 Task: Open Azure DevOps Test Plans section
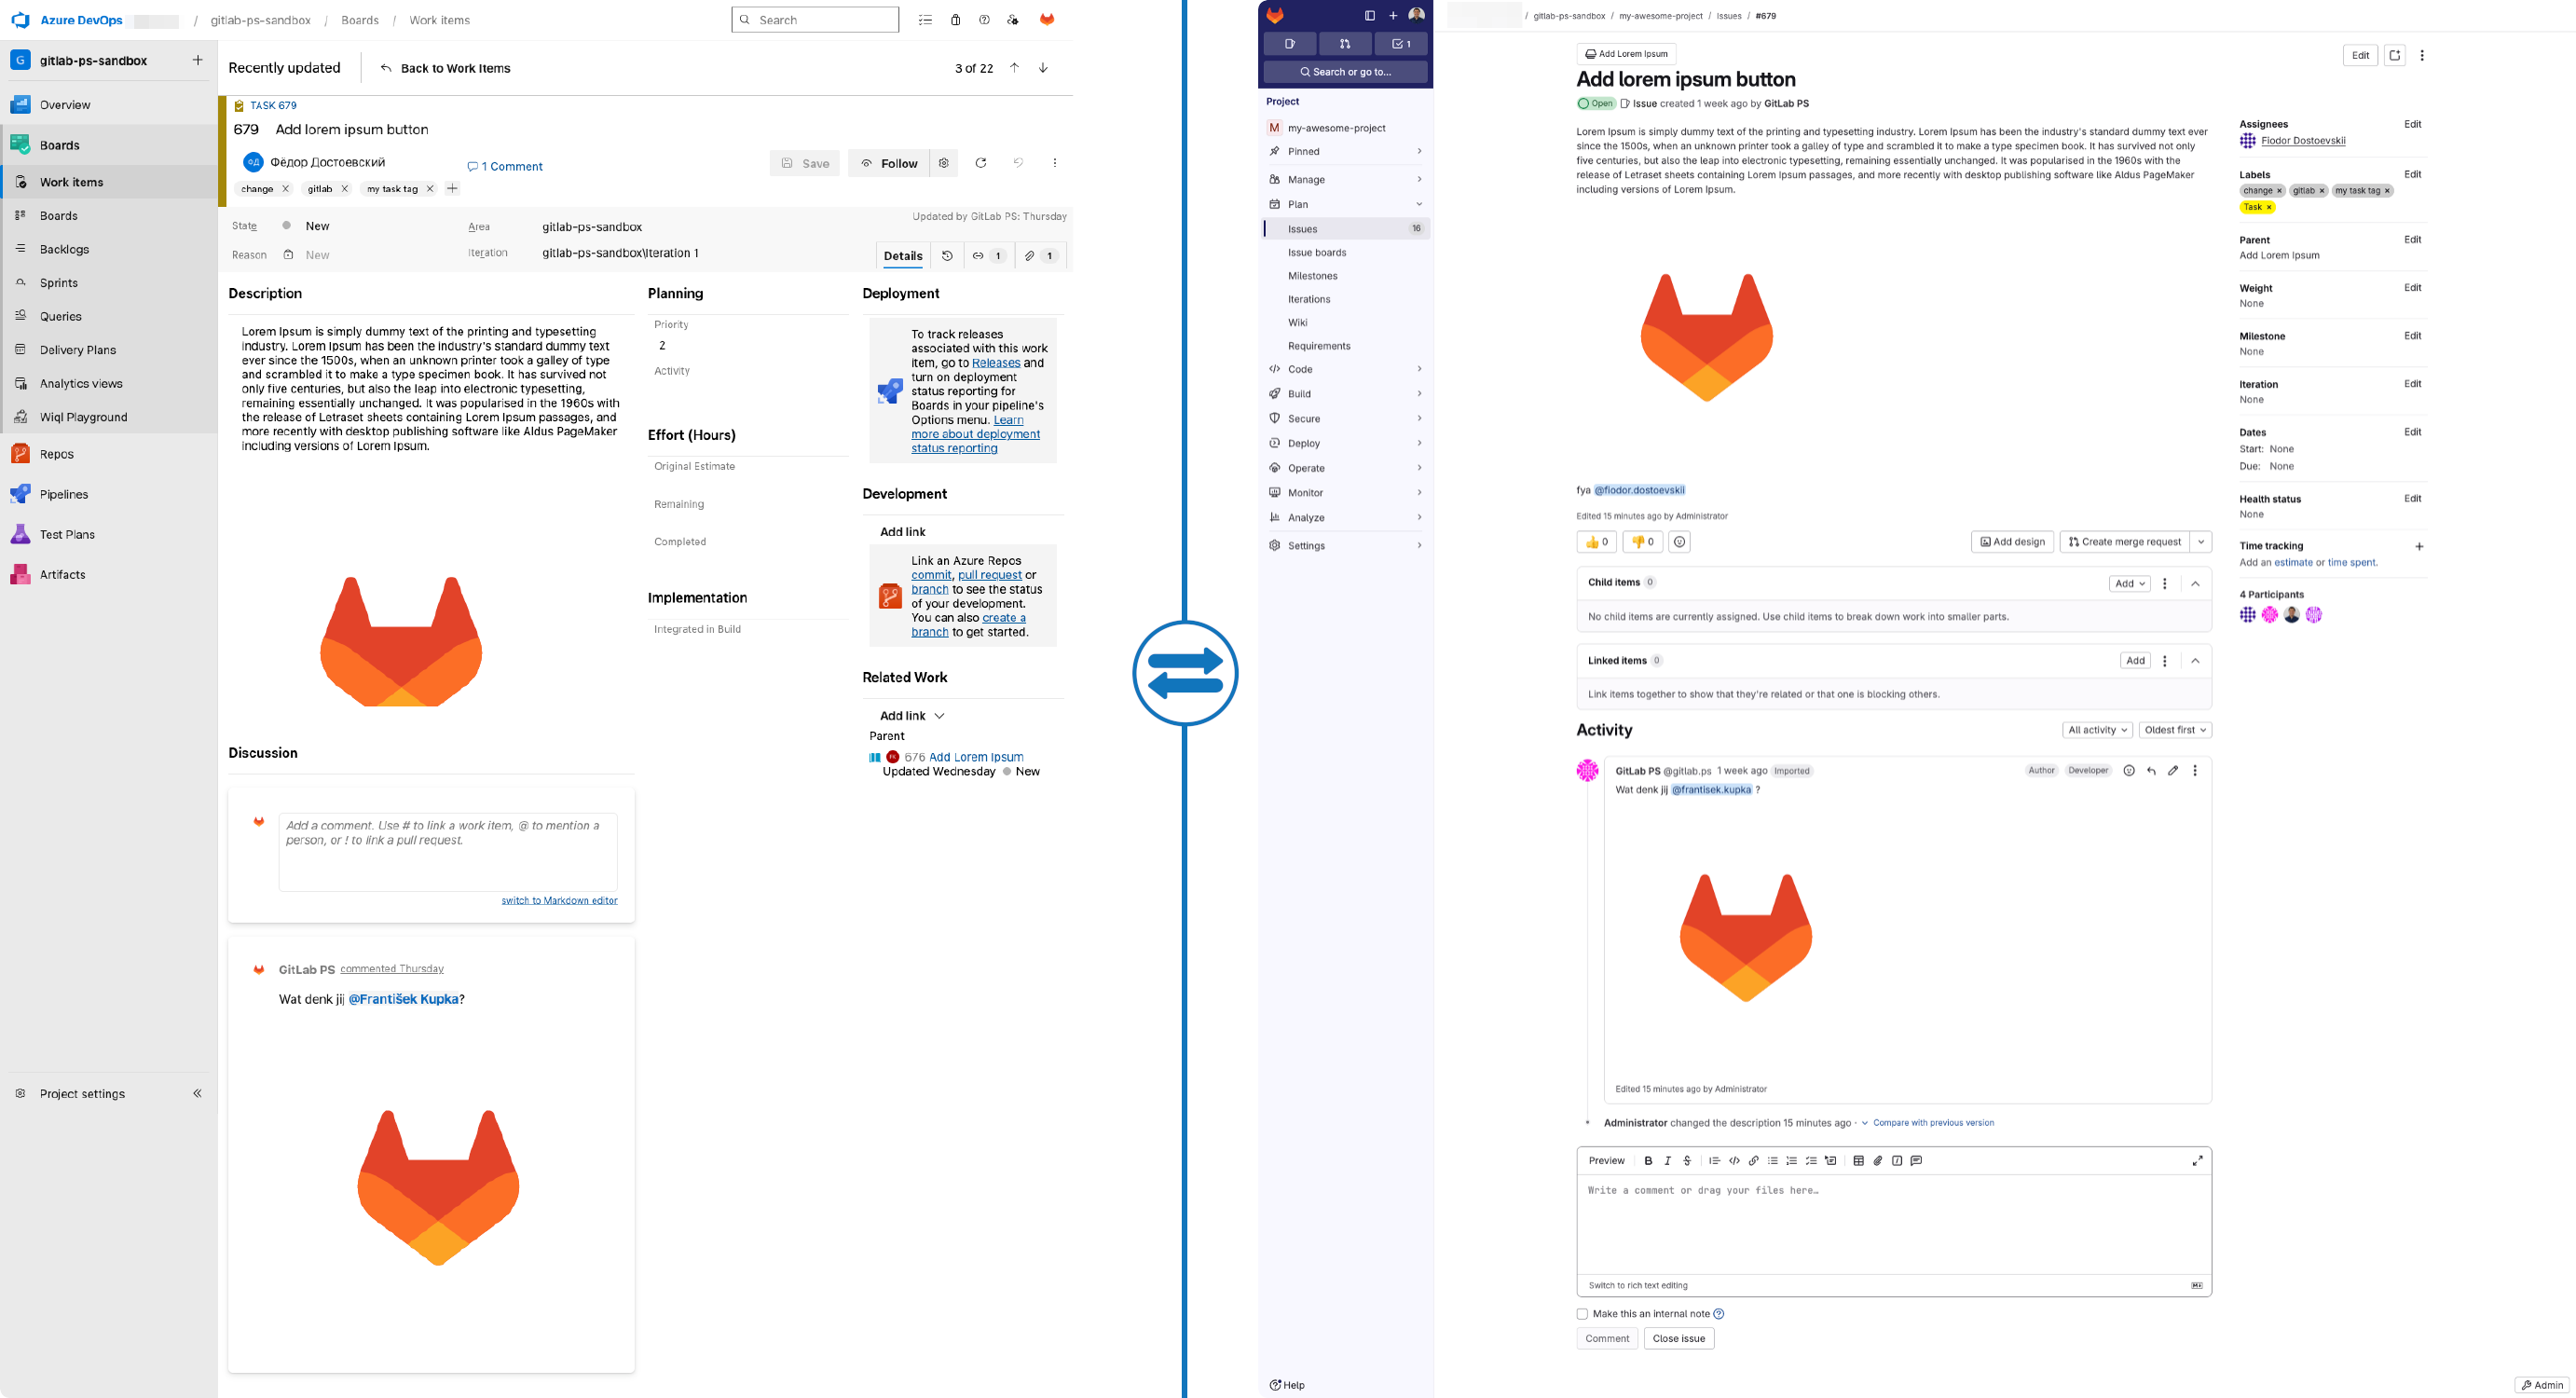tap(66, 534)
